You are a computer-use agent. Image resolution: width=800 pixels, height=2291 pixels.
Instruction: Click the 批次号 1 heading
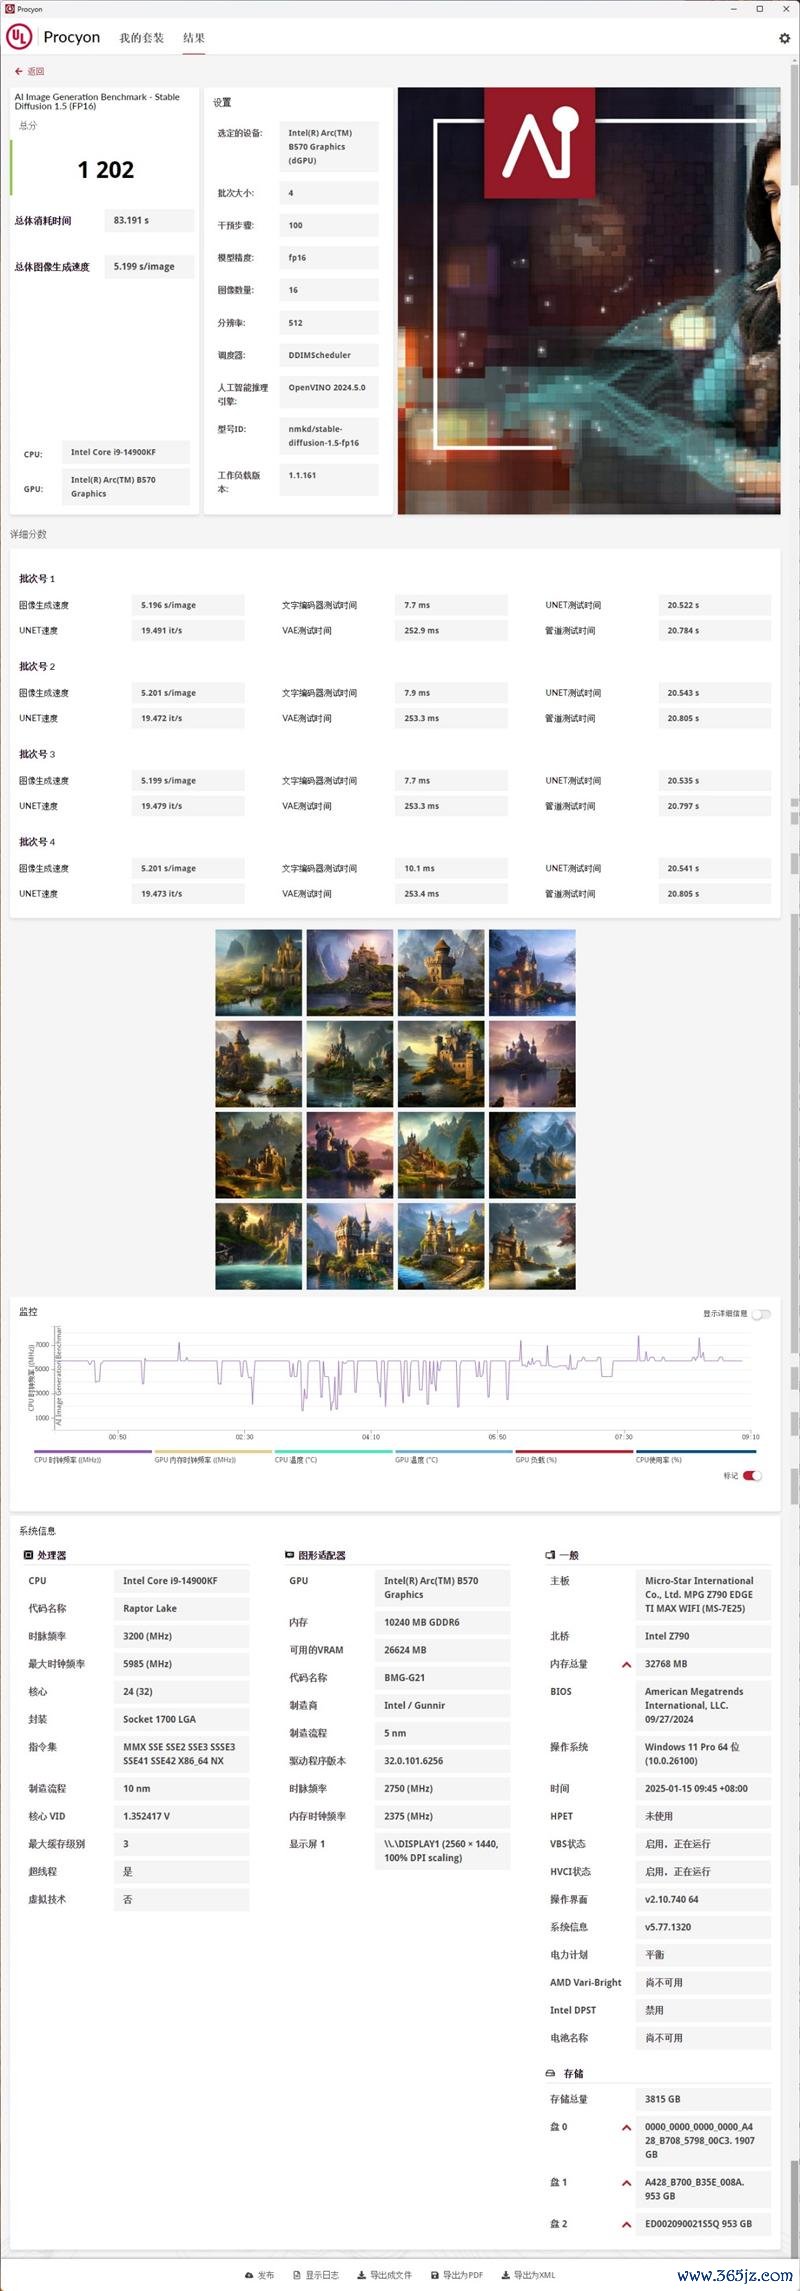point(37,578)
